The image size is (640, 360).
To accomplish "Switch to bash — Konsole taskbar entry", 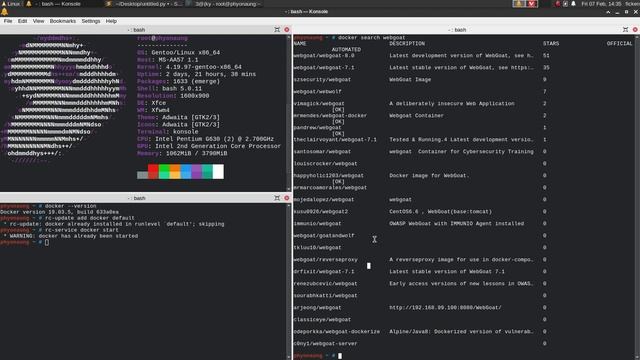I will [x=57, y=4].
